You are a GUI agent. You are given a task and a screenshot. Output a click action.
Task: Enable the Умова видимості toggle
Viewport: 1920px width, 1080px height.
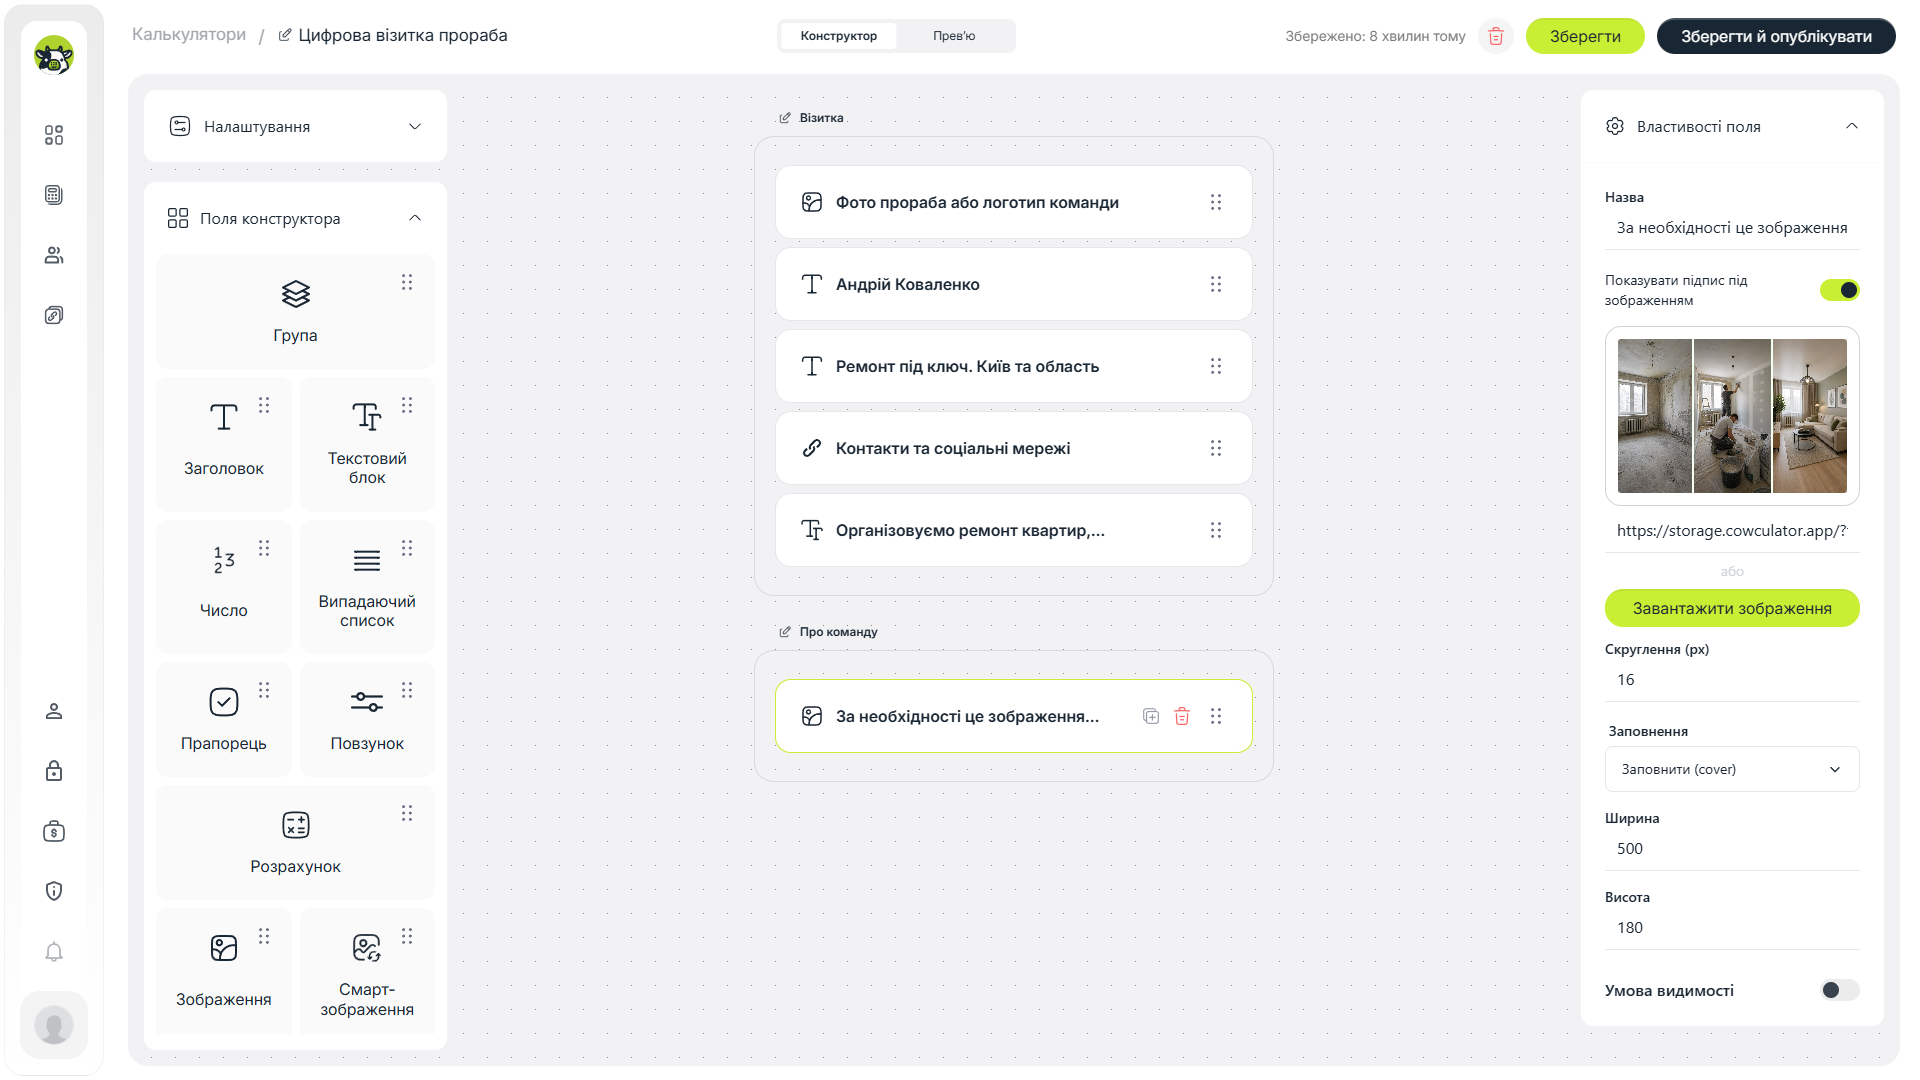click(1839, 990)
